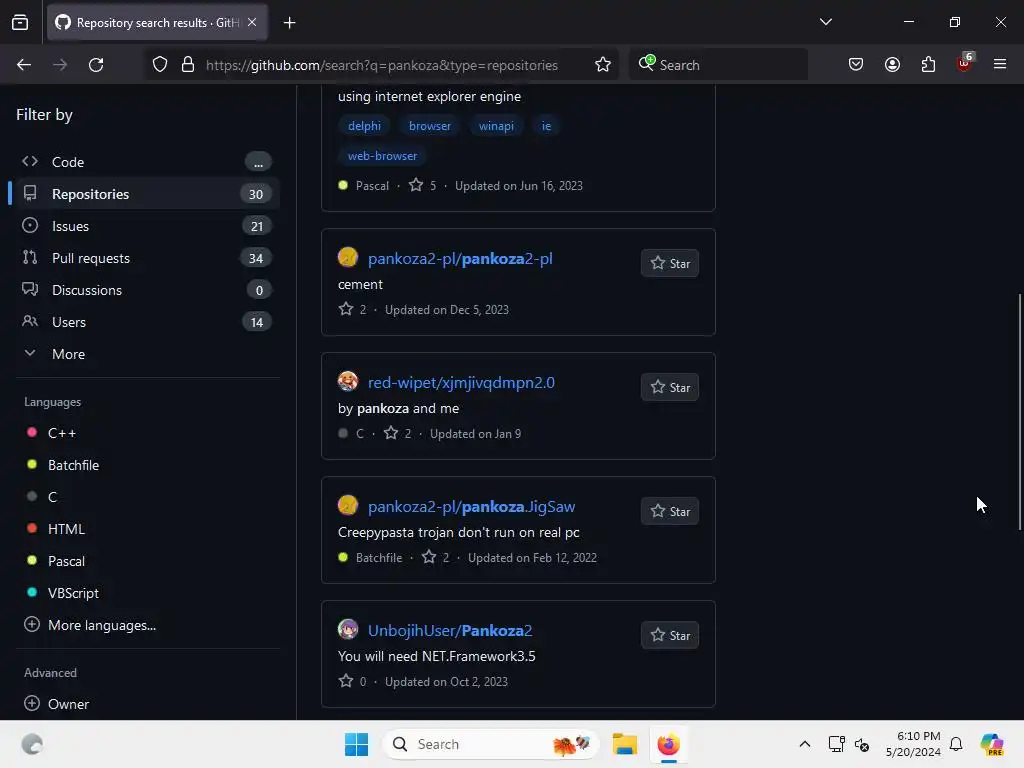Viewport: 1024px width, 768px height.
Task: Click the site padlock icon
Action: click(x=188, y=65)
